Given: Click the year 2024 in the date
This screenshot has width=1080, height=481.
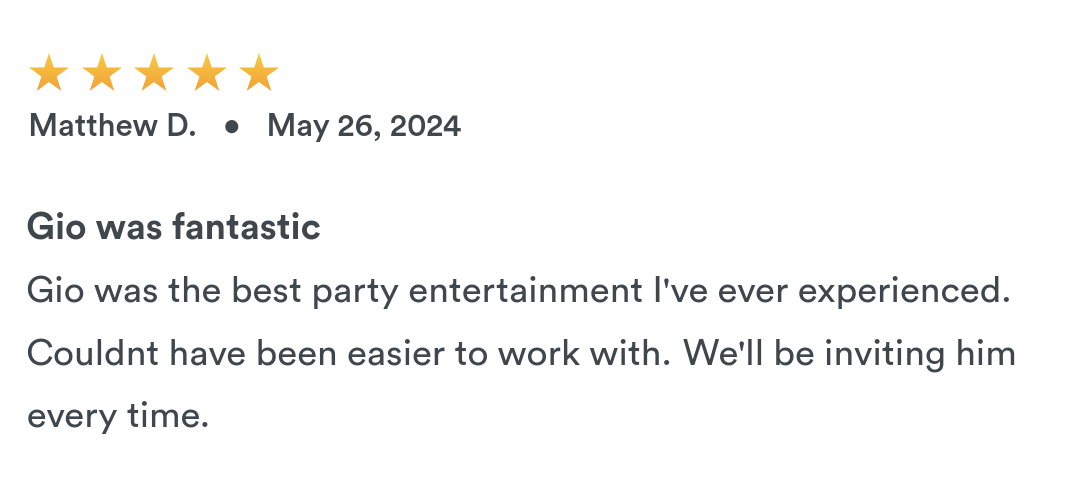Looking at the screenshot, I should pos(425,127).
